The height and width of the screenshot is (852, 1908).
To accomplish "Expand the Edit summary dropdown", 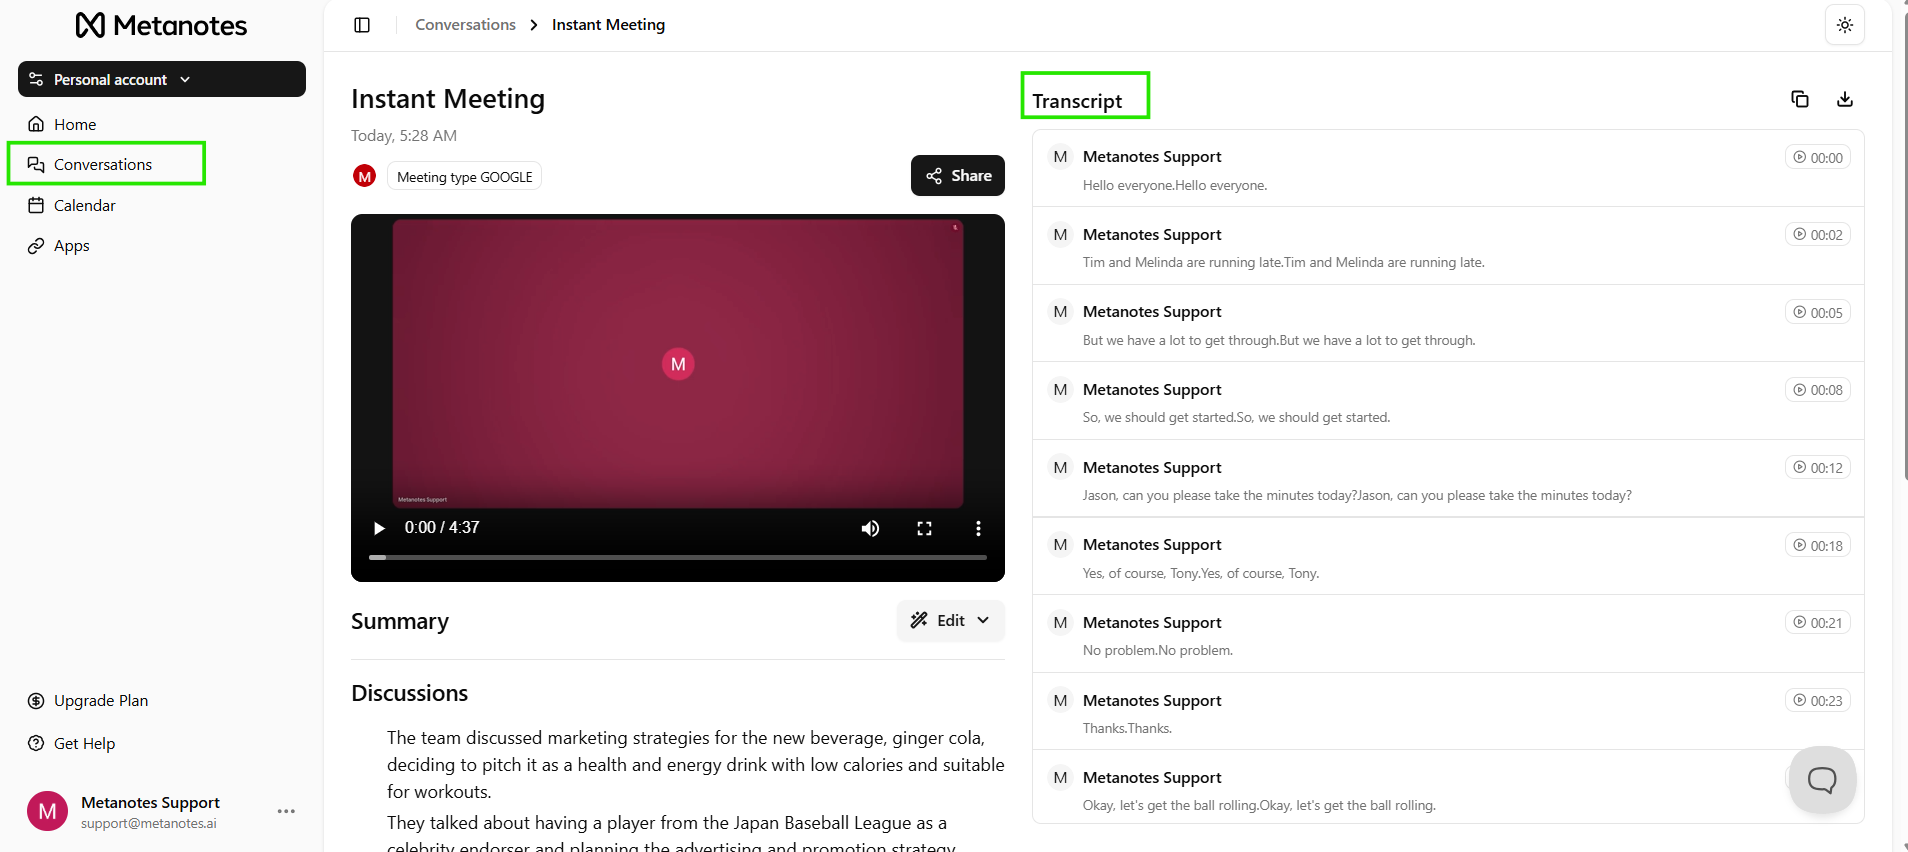I will click(x=950, y=621).
